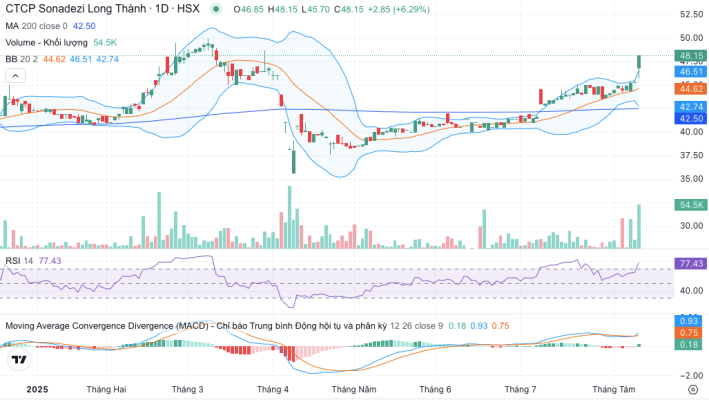The height and width of the screenshot is (400, 709).
Task: Click the green market status dot
Action: click(x=216, y=9)
